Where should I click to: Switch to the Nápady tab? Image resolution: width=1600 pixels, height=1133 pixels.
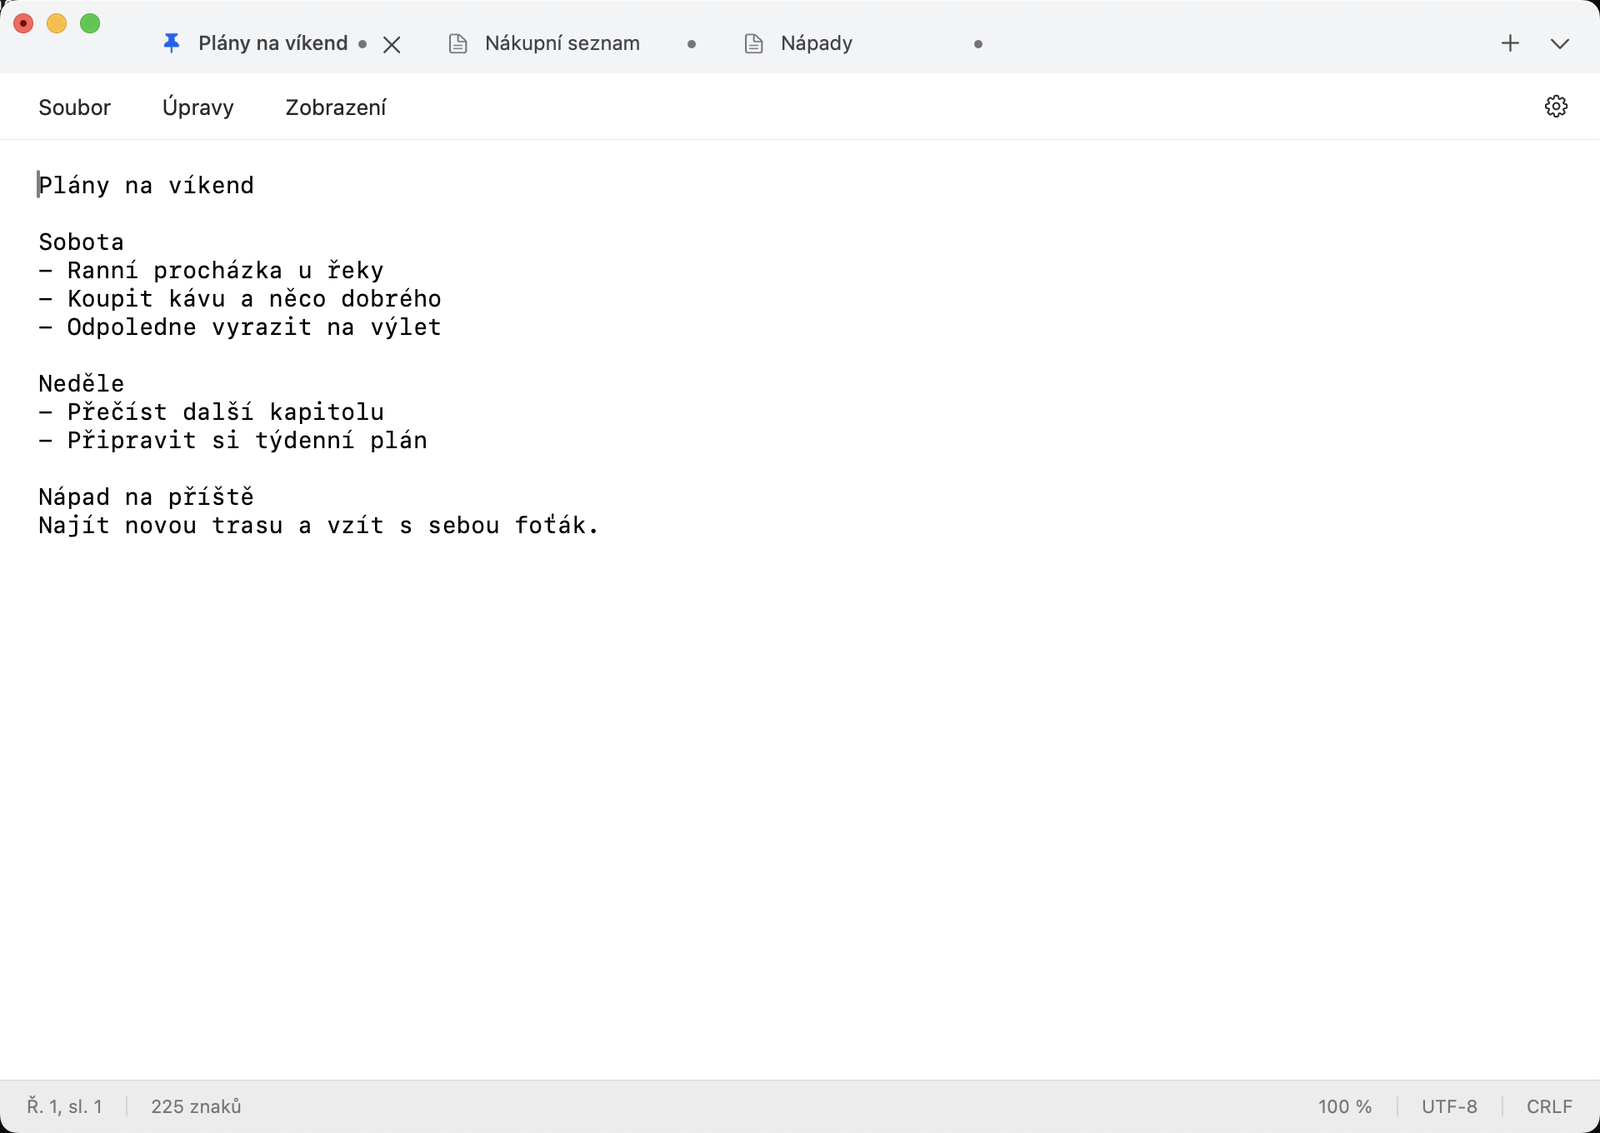tap(816, 43)
